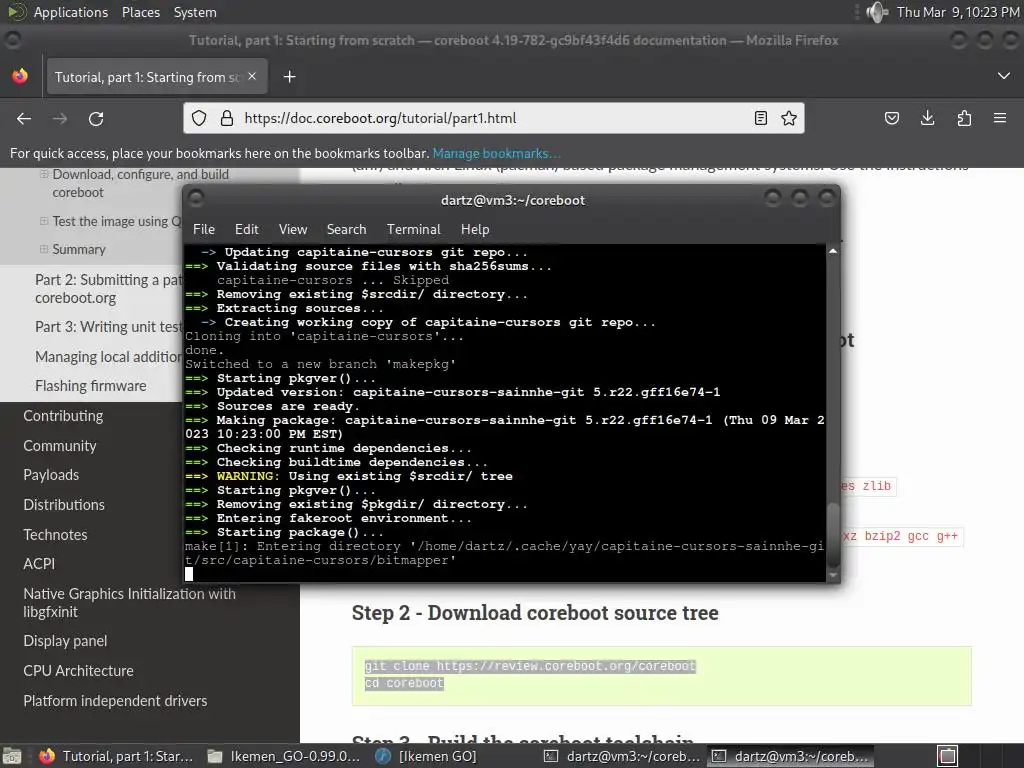The height and width of the screenshot is (768, 1024).
Task: Open Firefox extensions puzzle icon
Action: point(964,118)
